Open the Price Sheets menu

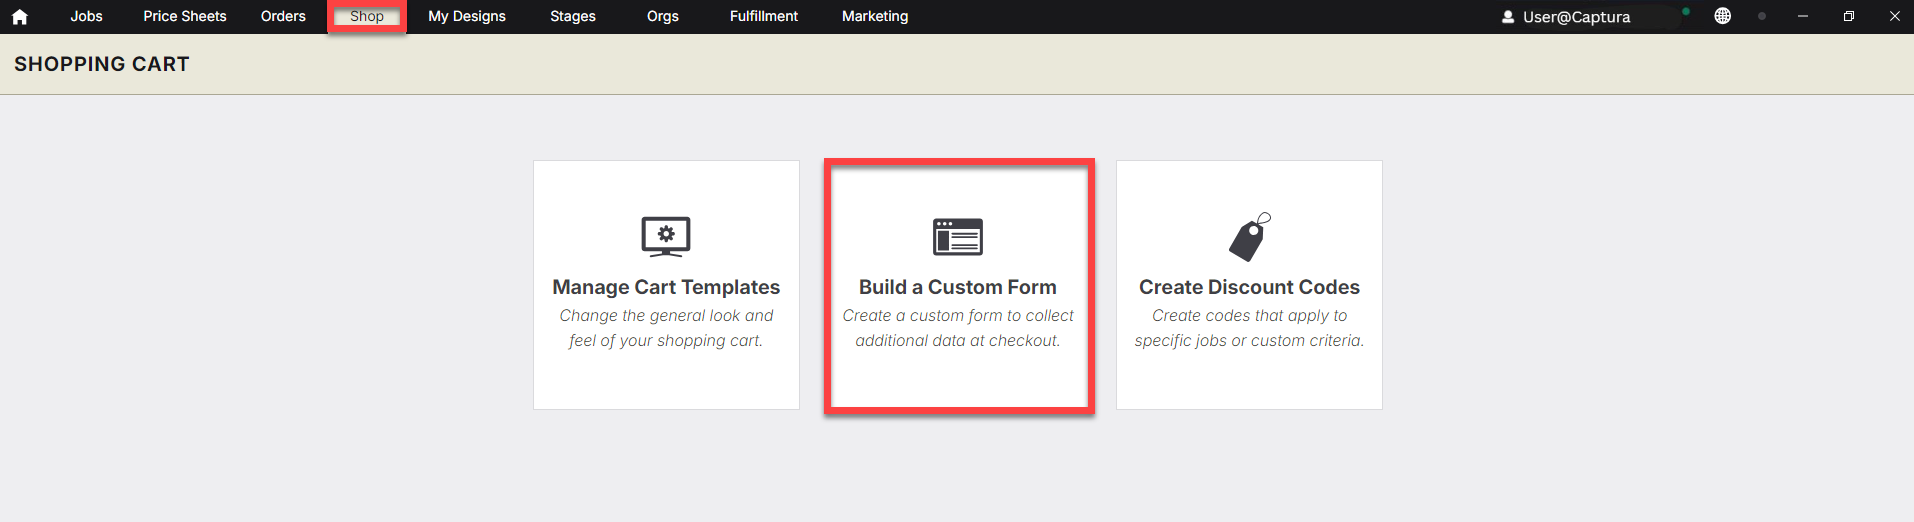point(185,16)
